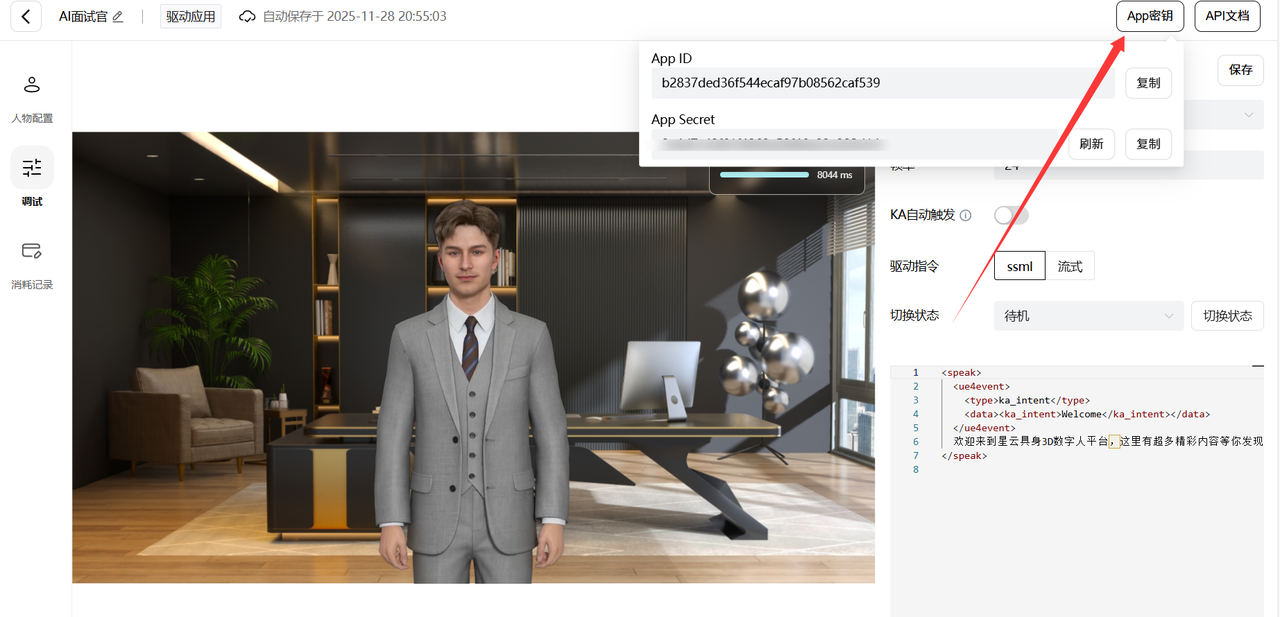The height and width of the screenshot is (617, 1280).
Task: Enable the KA自动触发 switch
Action: click(1010, 215)
